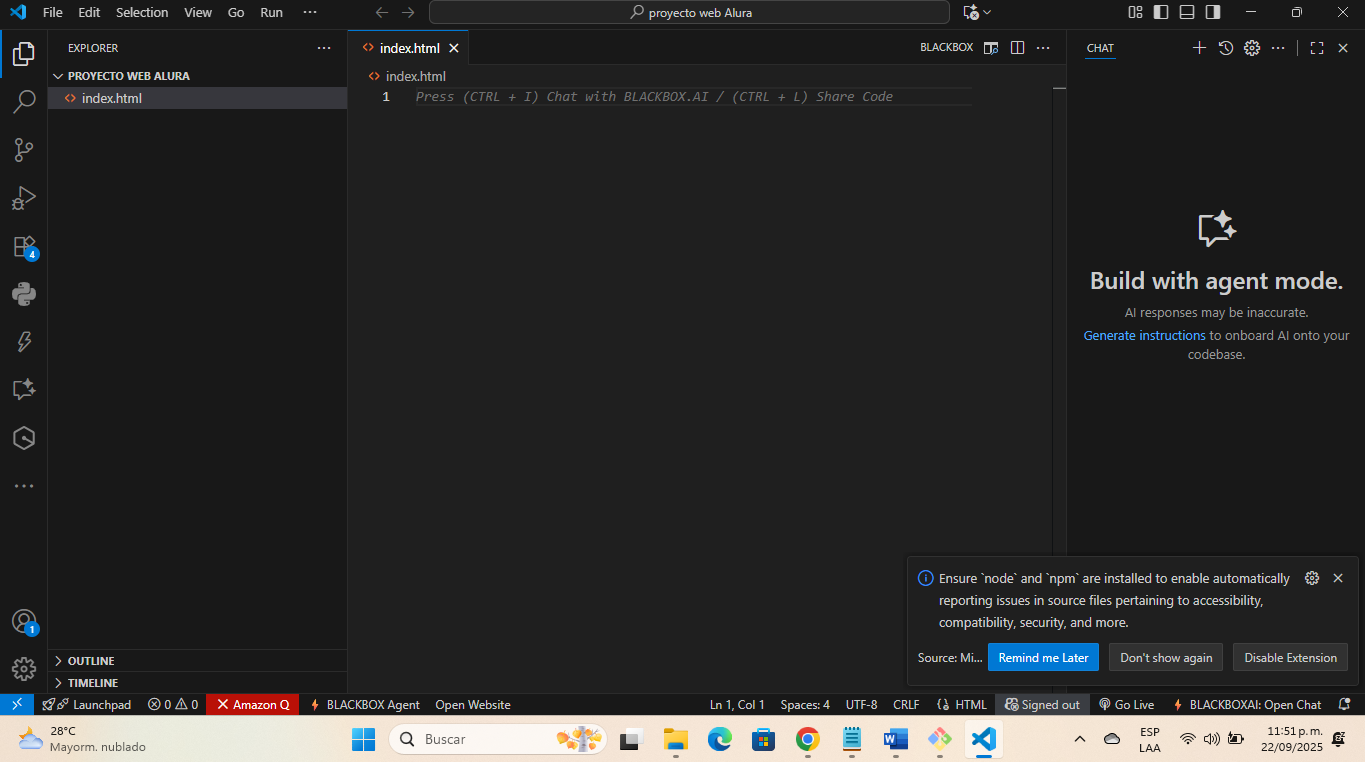
Task: Open the Go menu
Action: point(236,13)
